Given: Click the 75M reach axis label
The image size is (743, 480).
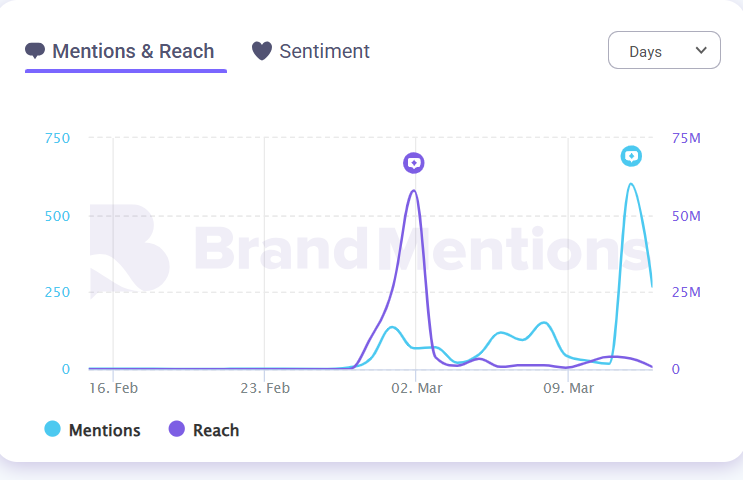Looking at the screenshot, I should click(686, 138).
